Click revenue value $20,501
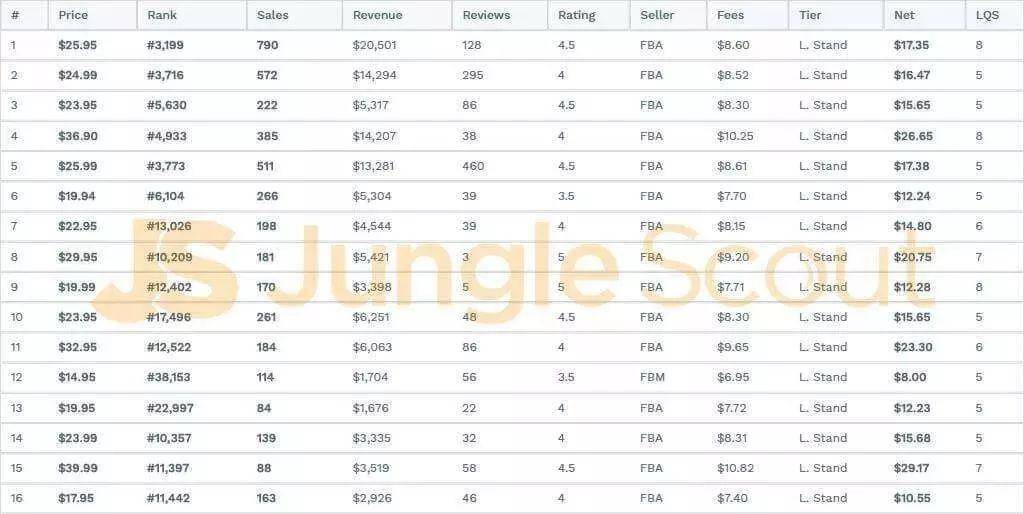Image resolution: width=1024 pixels, height=514 pixels. pyautogui.click(x=374, y=46)
